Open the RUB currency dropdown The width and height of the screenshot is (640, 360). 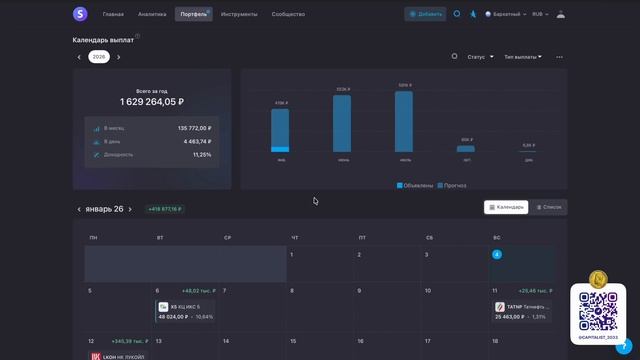click(x=540, y=14)
